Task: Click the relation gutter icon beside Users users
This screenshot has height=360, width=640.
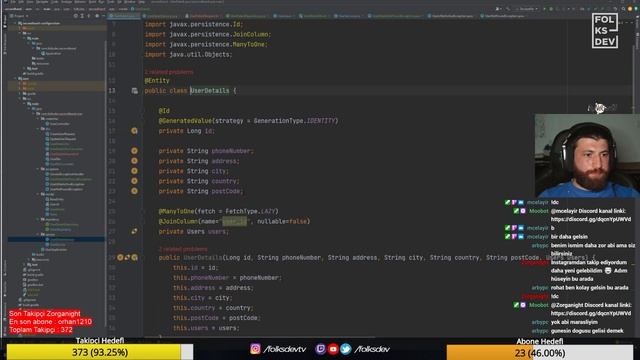Action: (134, 231)
